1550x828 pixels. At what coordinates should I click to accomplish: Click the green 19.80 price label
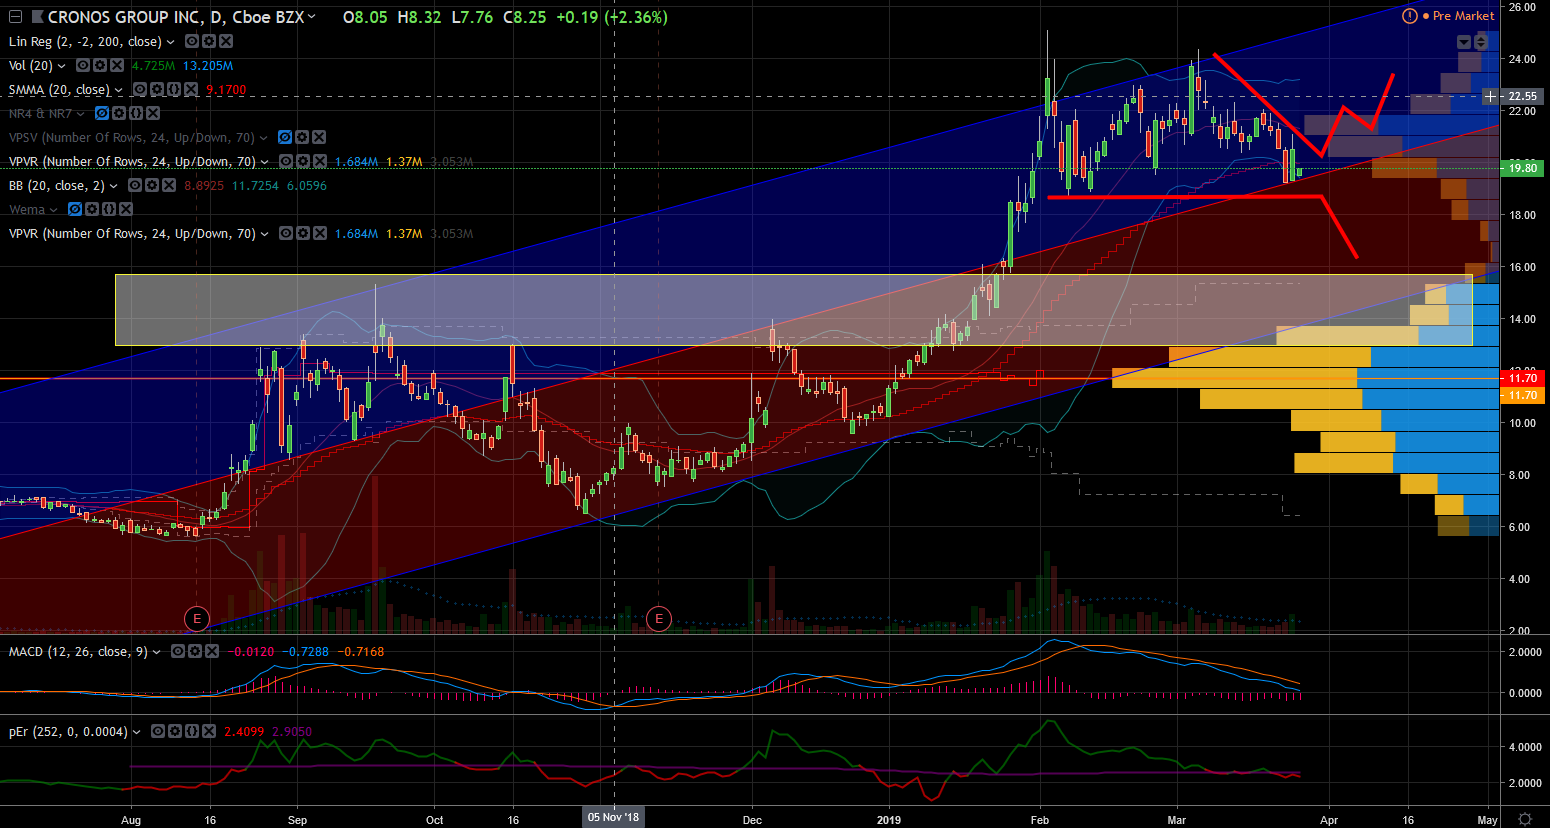[x=1523, y=168]
